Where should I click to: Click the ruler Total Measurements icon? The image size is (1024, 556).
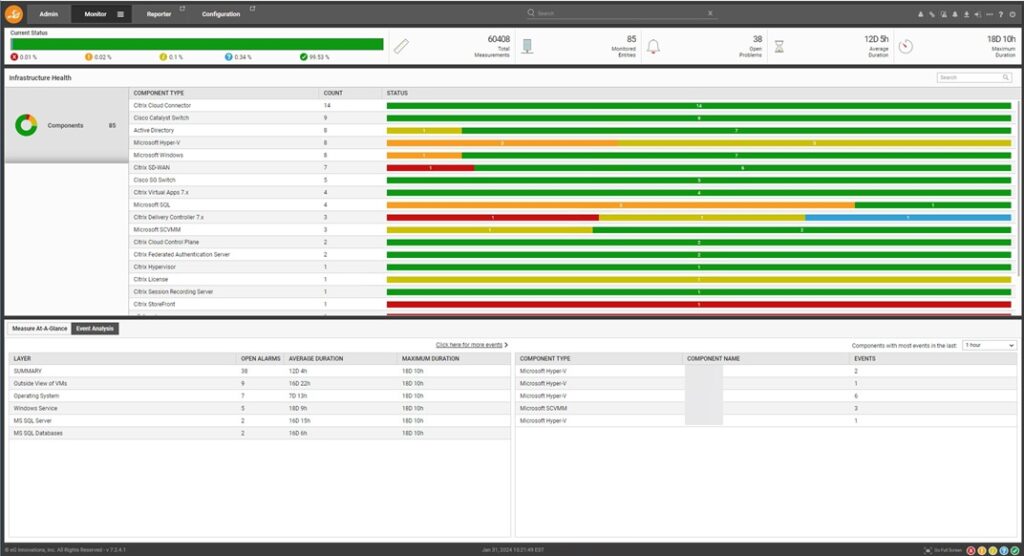click(401, 46)
